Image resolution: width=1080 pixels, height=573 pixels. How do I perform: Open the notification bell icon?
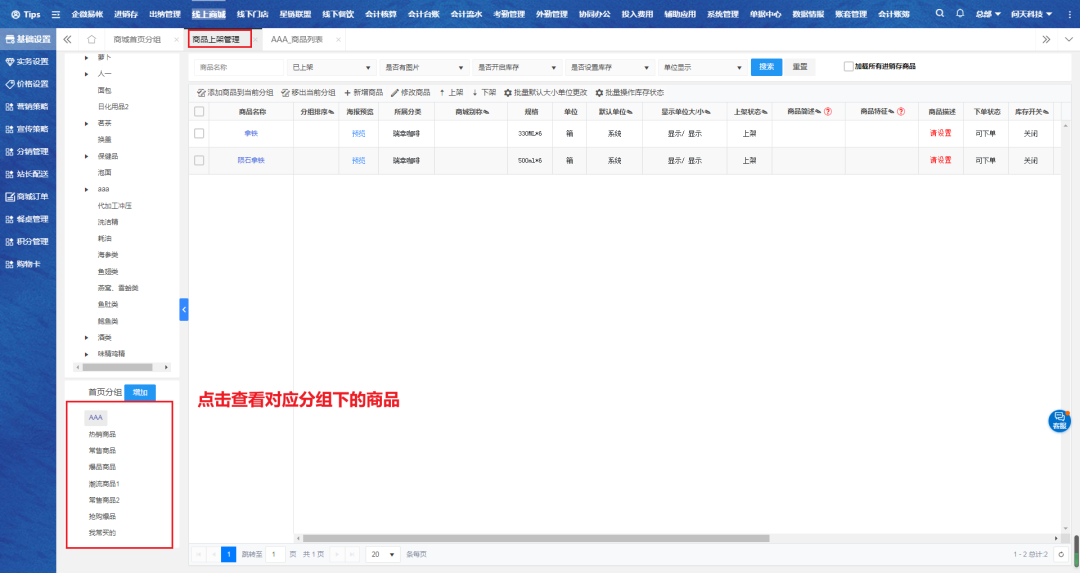tap(960, 14)
